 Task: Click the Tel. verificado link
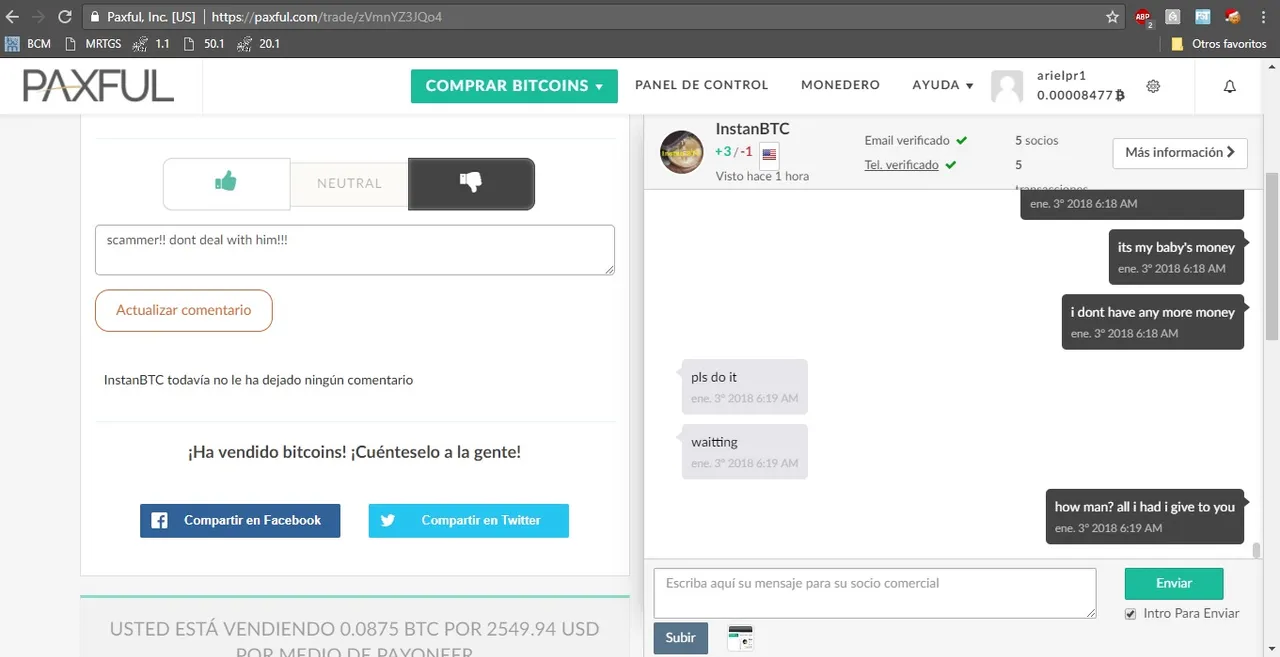click(x=901, y=165)
